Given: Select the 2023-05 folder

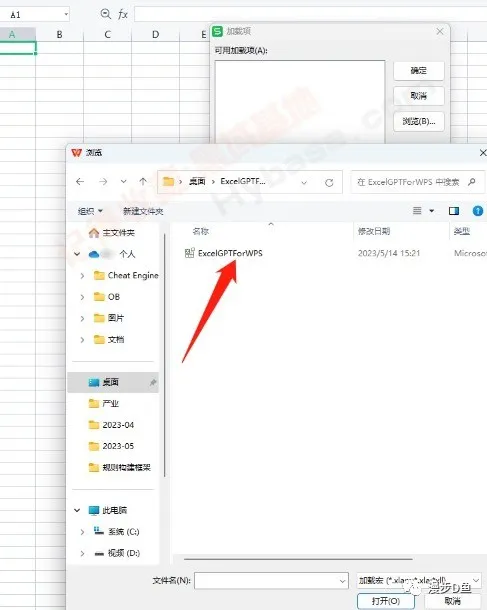Looking at the screenshot, I should click(111, 446).
